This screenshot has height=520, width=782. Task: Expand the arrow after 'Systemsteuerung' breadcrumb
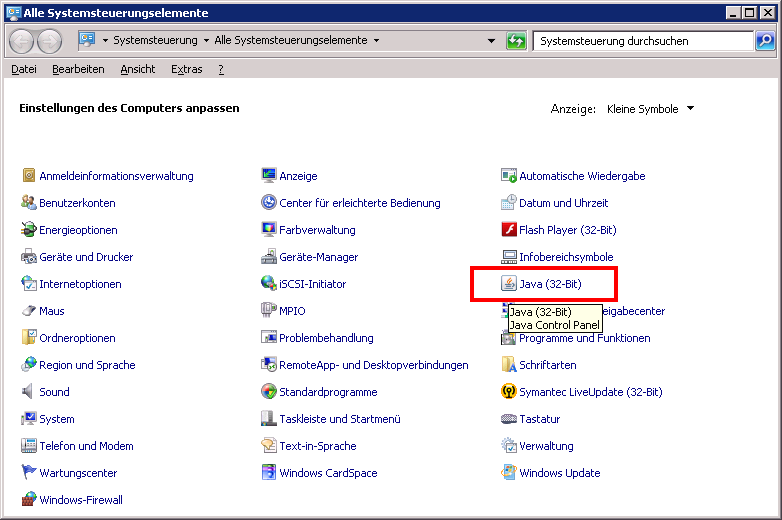coord(206,41)
